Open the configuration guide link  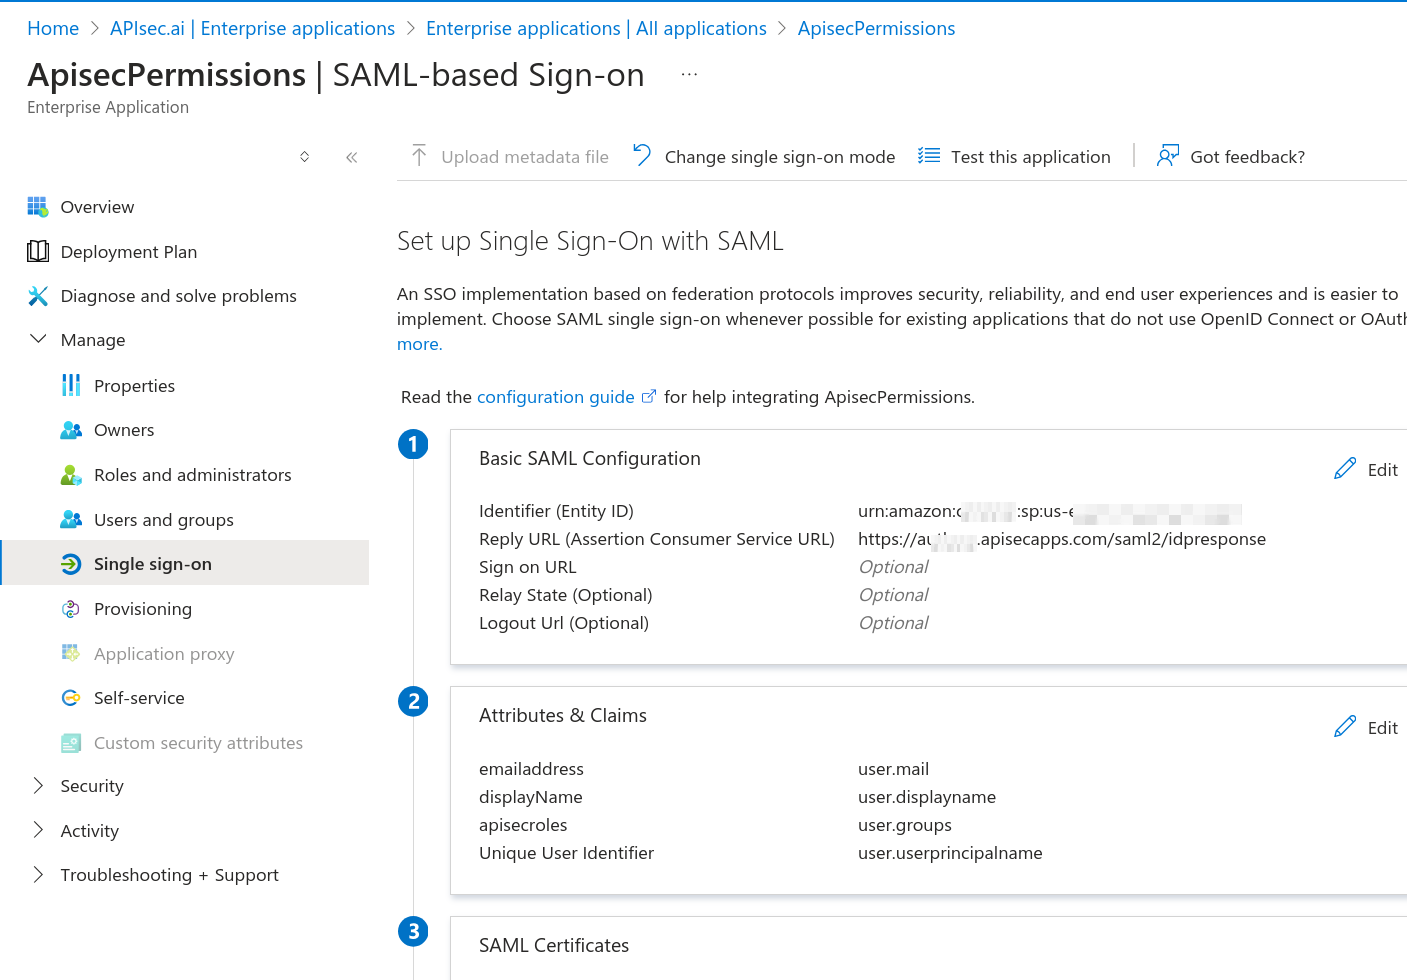[556, 397]
